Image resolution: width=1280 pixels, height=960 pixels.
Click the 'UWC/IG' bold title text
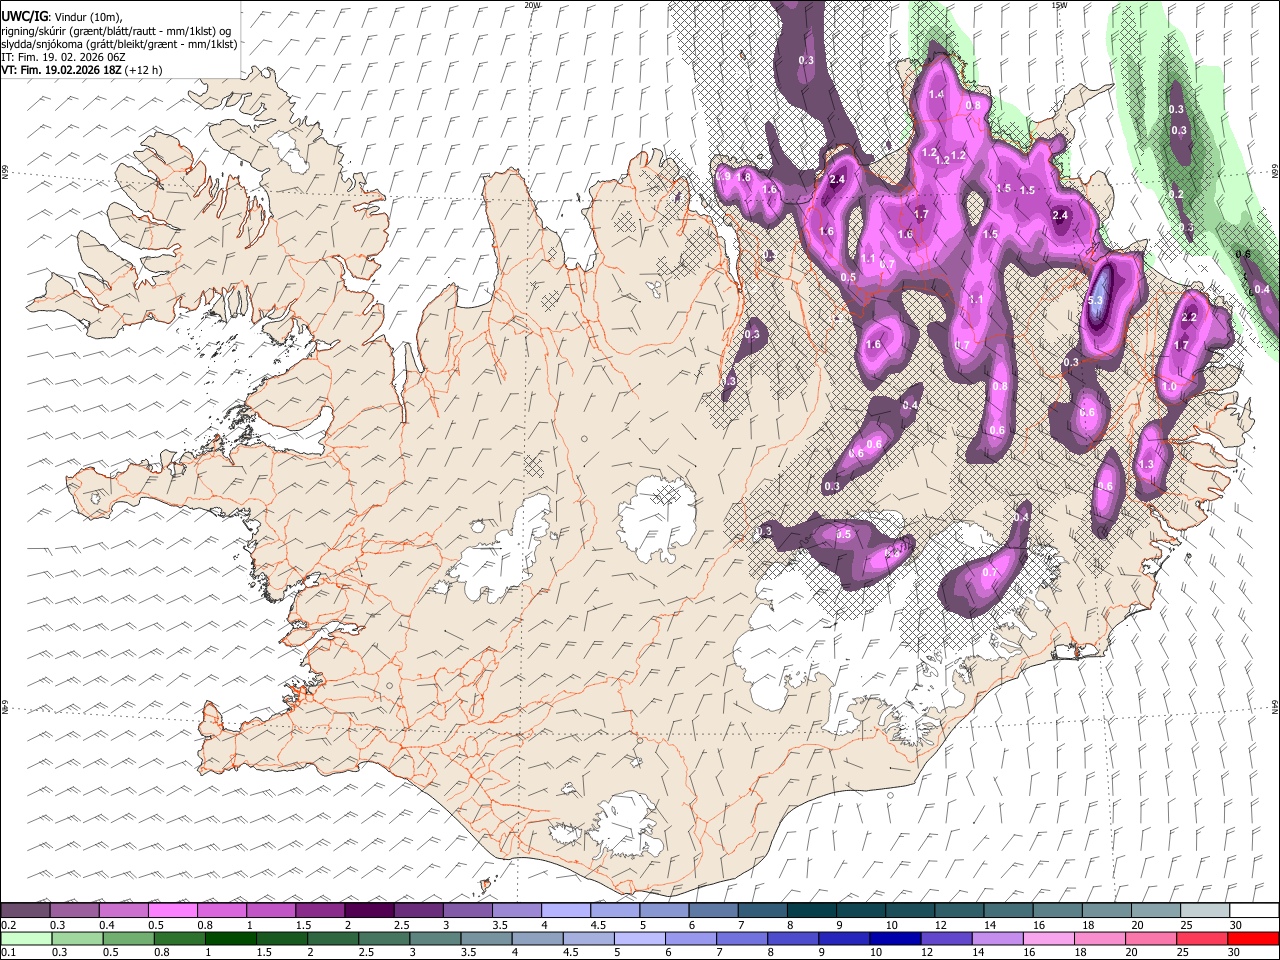(24, 17)
